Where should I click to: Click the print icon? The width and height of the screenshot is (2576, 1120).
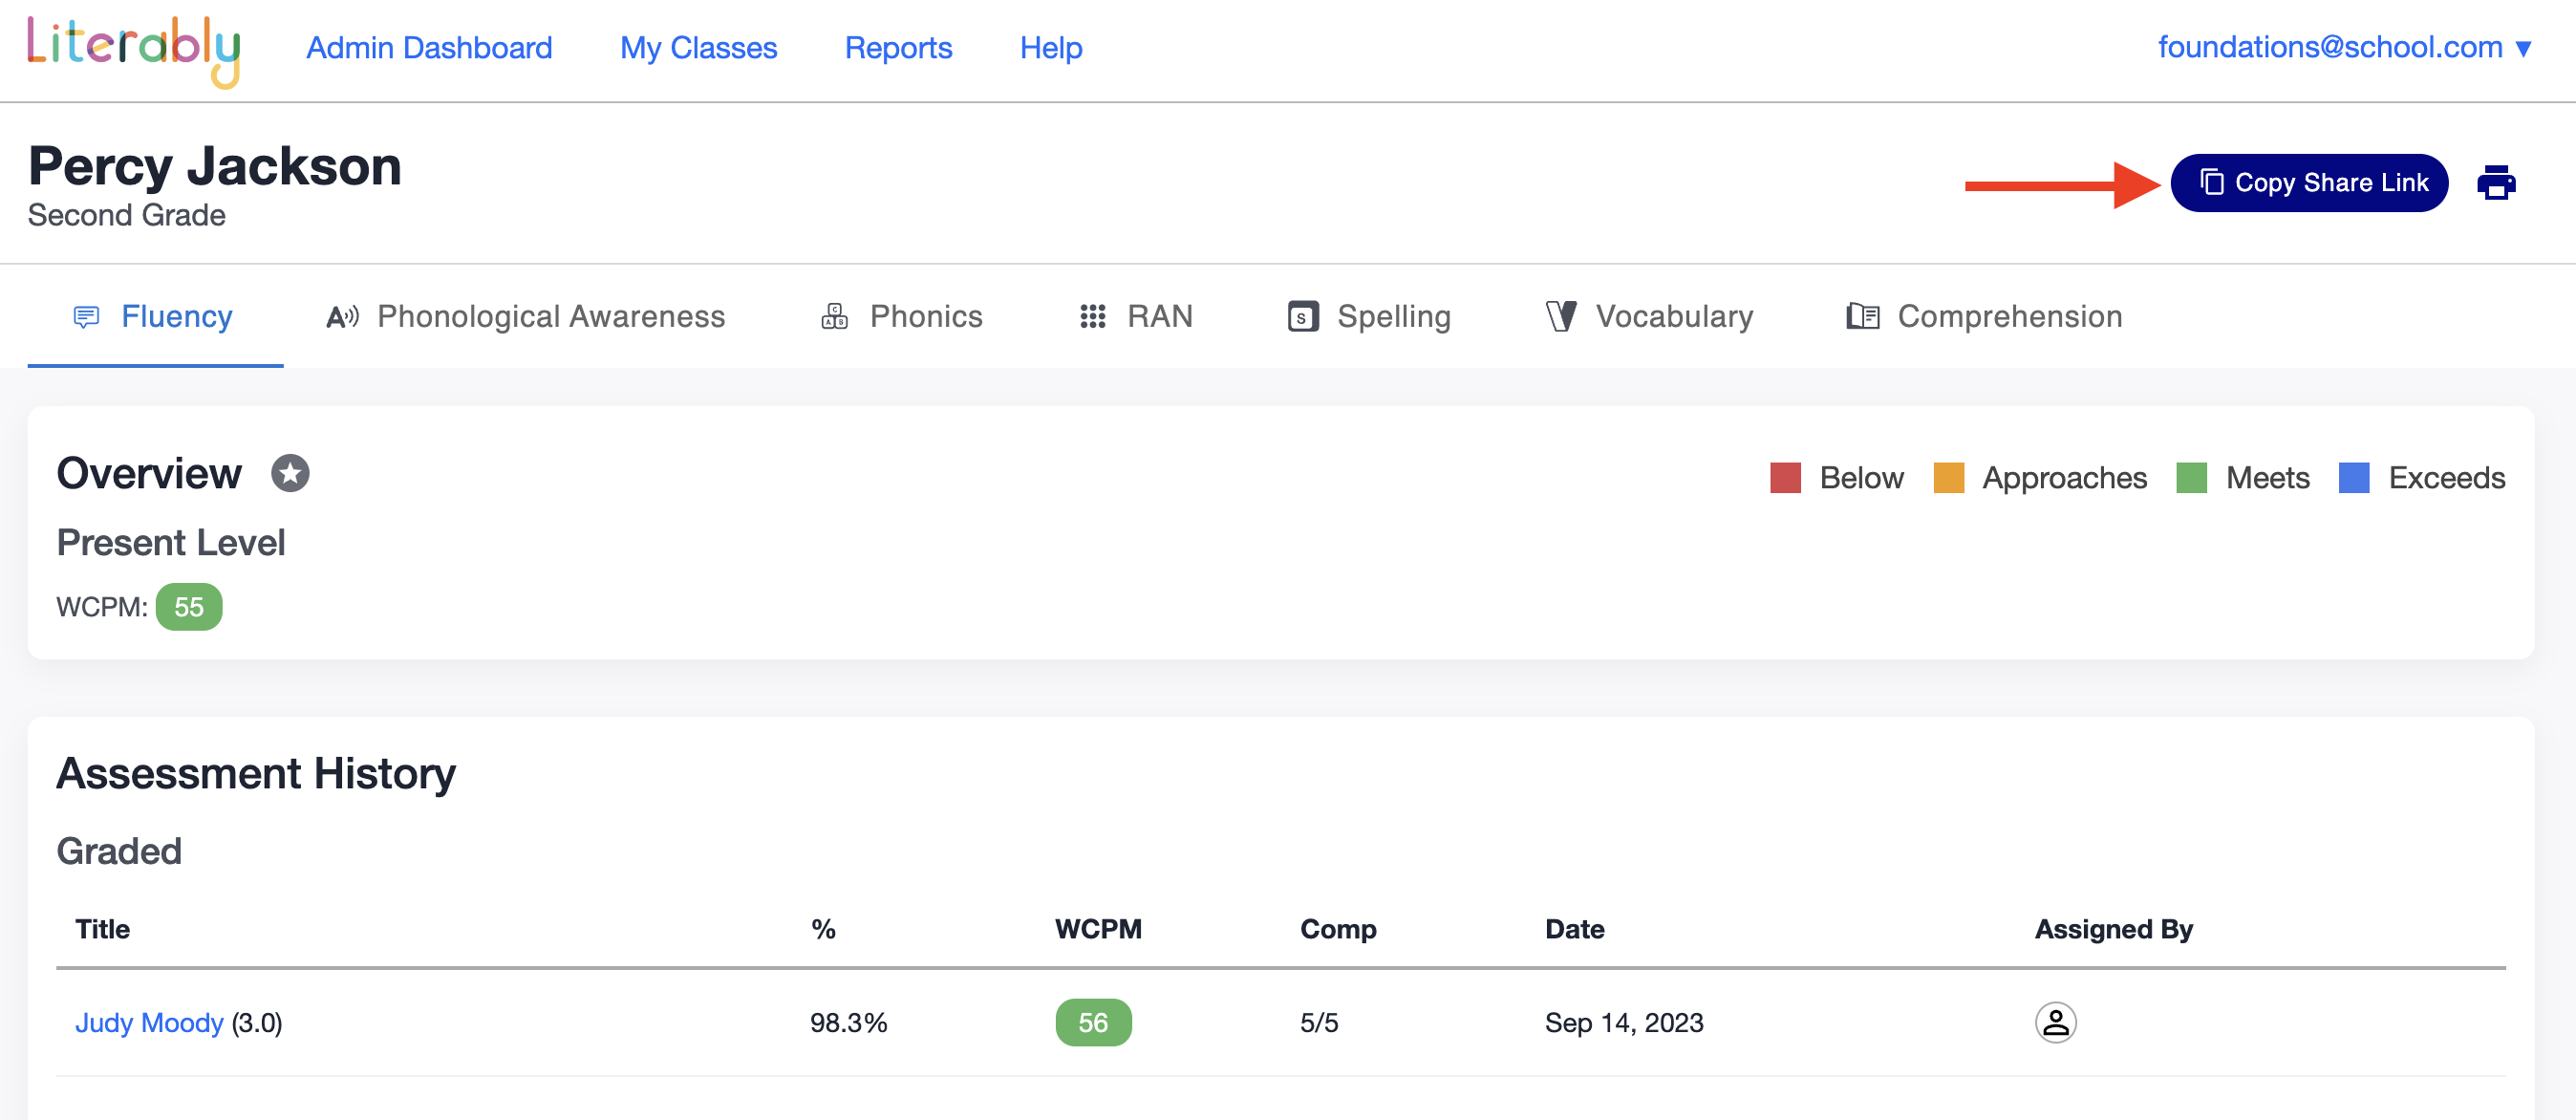2496,183
